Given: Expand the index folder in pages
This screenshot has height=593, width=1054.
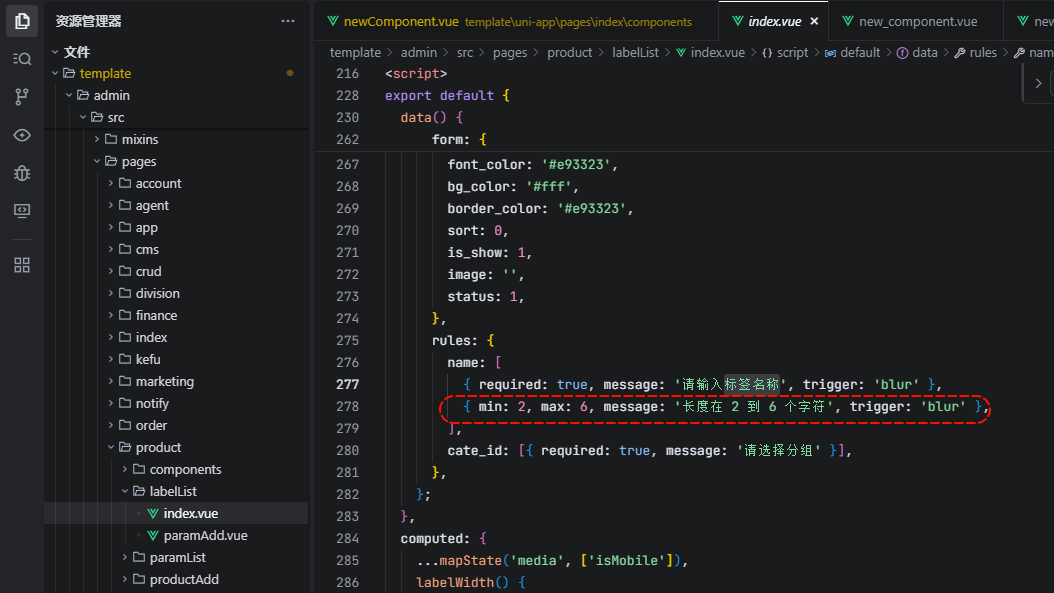Looking at the screenshot, I should (110, 338).
